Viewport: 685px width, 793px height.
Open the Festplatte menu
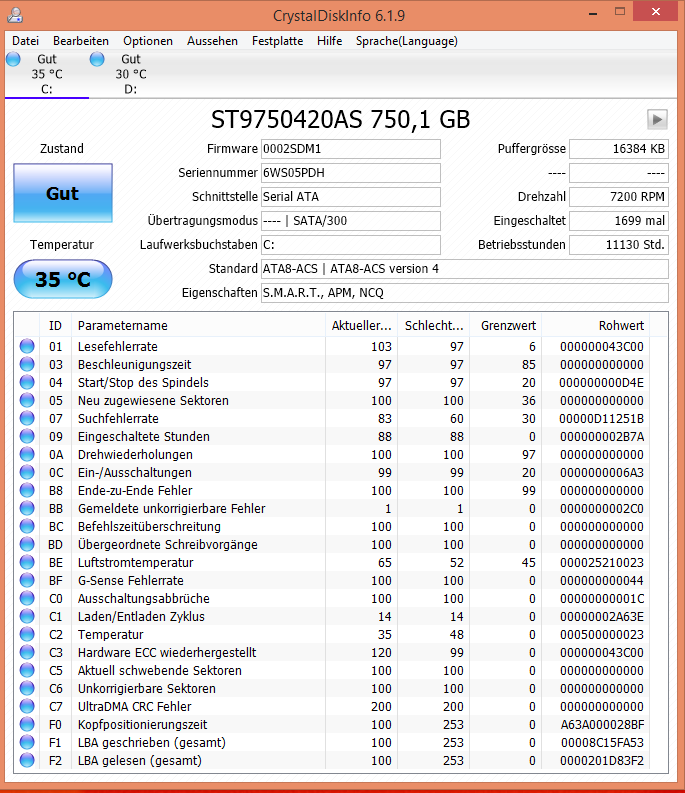click(277, 41)
